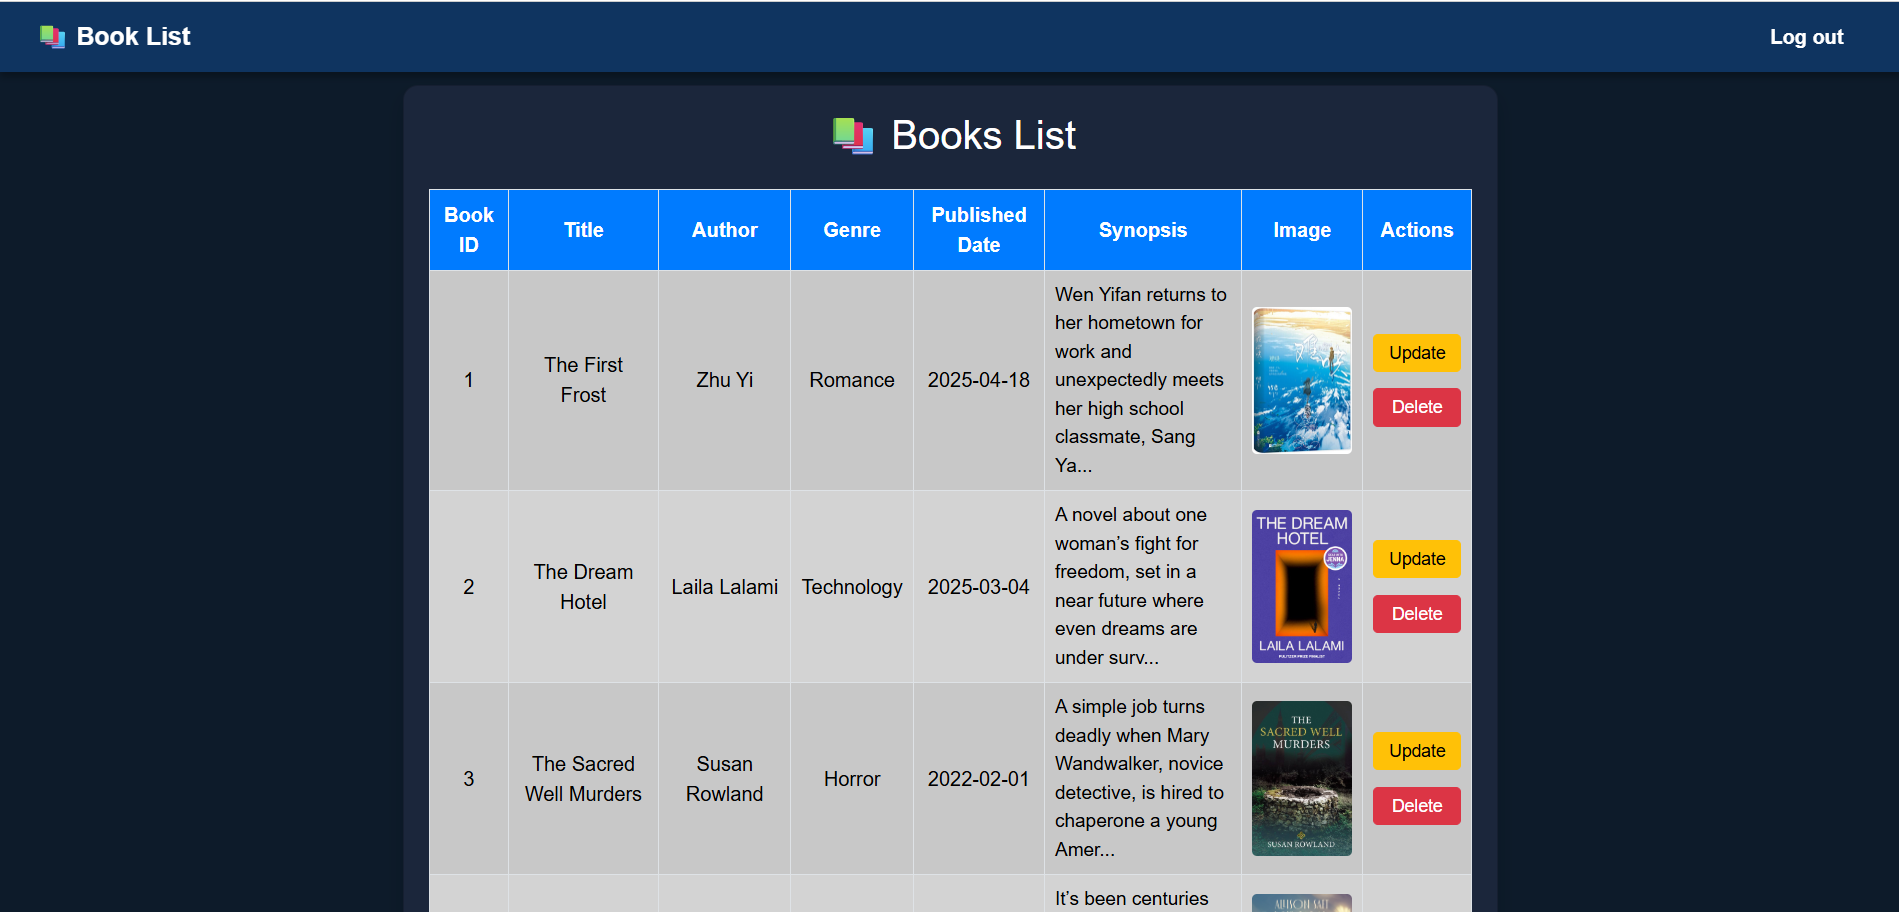The image size is (1899, 912).
Task: Click the Genre column header
Action: click(x=852, y=230)
